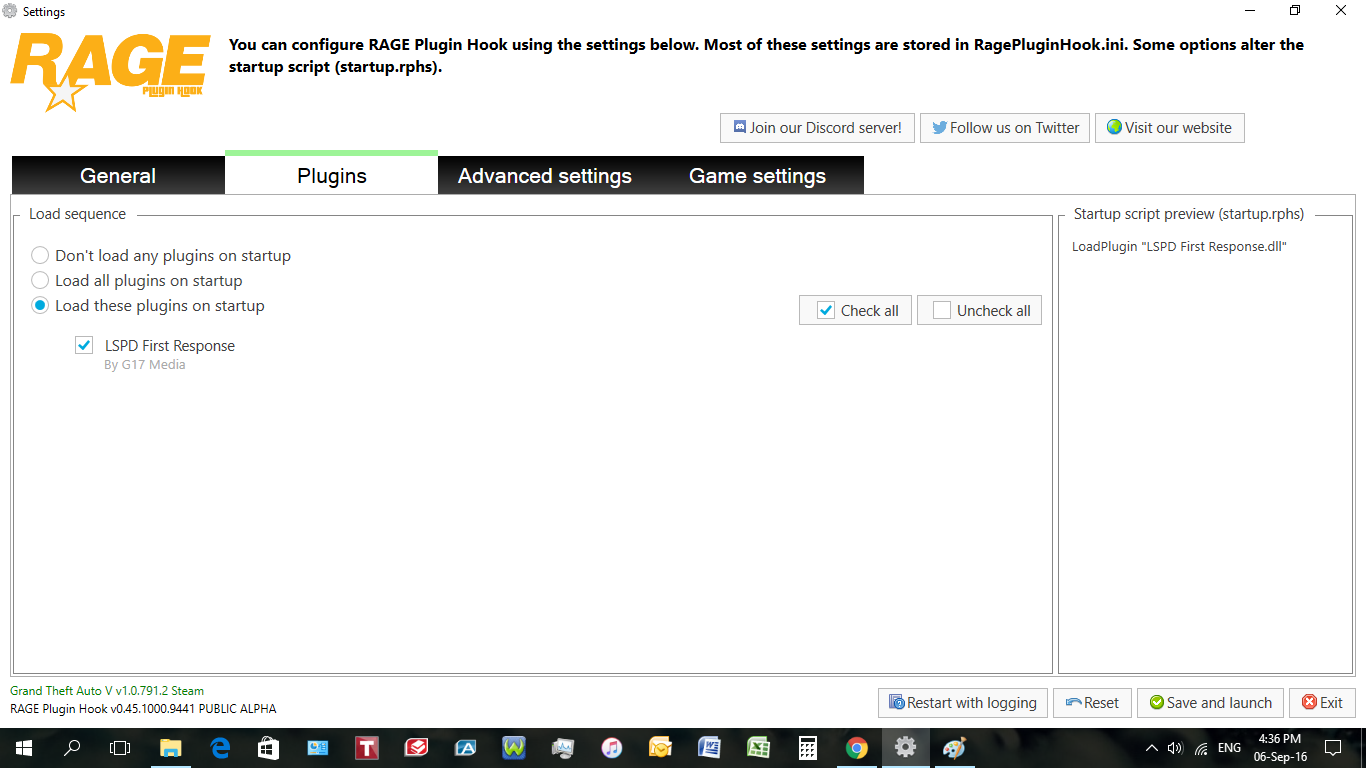Click the LoadPlugin line in script preview
1366x768 pixels.
tap(1179, 247)
